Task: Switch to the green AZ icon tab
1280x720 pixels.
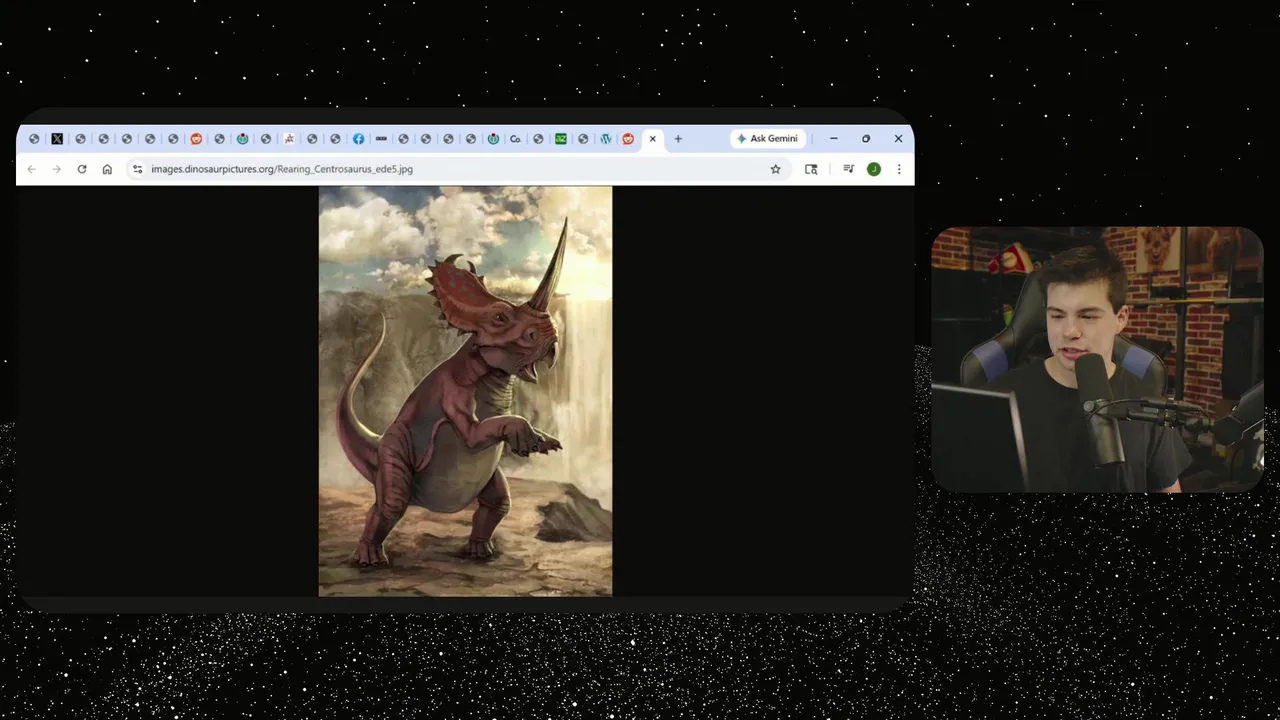Action: 560,139
